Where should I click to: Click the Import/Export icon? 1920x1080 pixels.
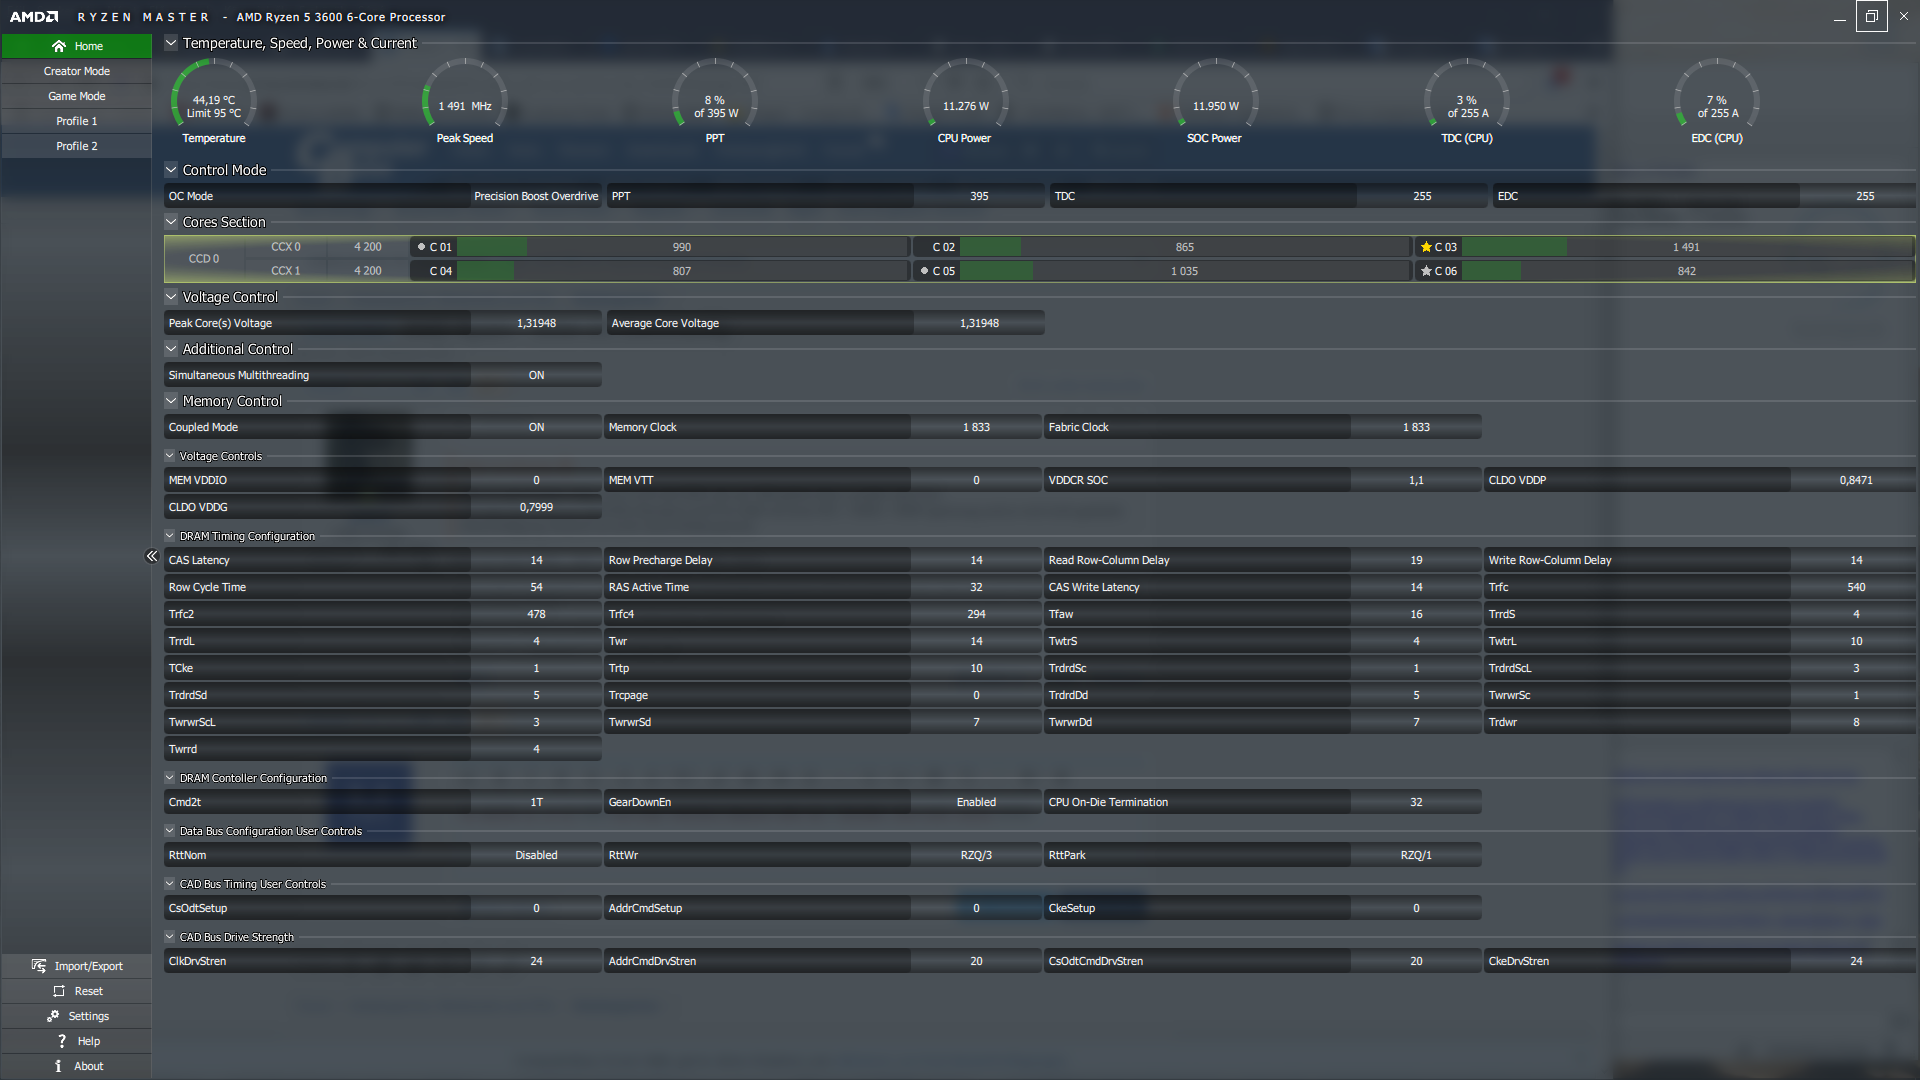pos(39,966)
